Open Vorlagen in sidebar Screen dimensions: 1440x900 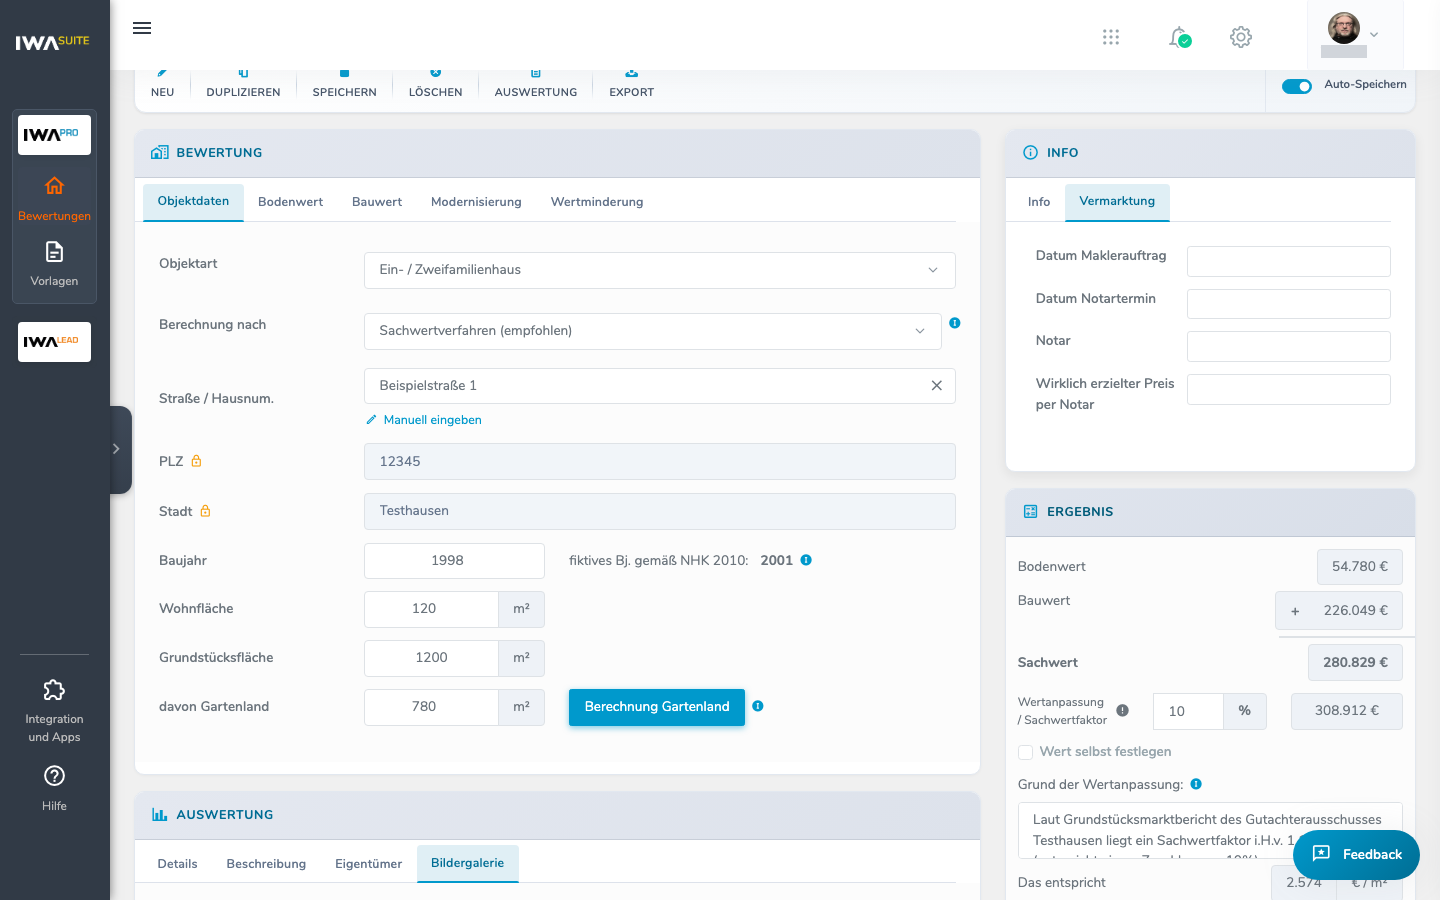tap(54, 264)
